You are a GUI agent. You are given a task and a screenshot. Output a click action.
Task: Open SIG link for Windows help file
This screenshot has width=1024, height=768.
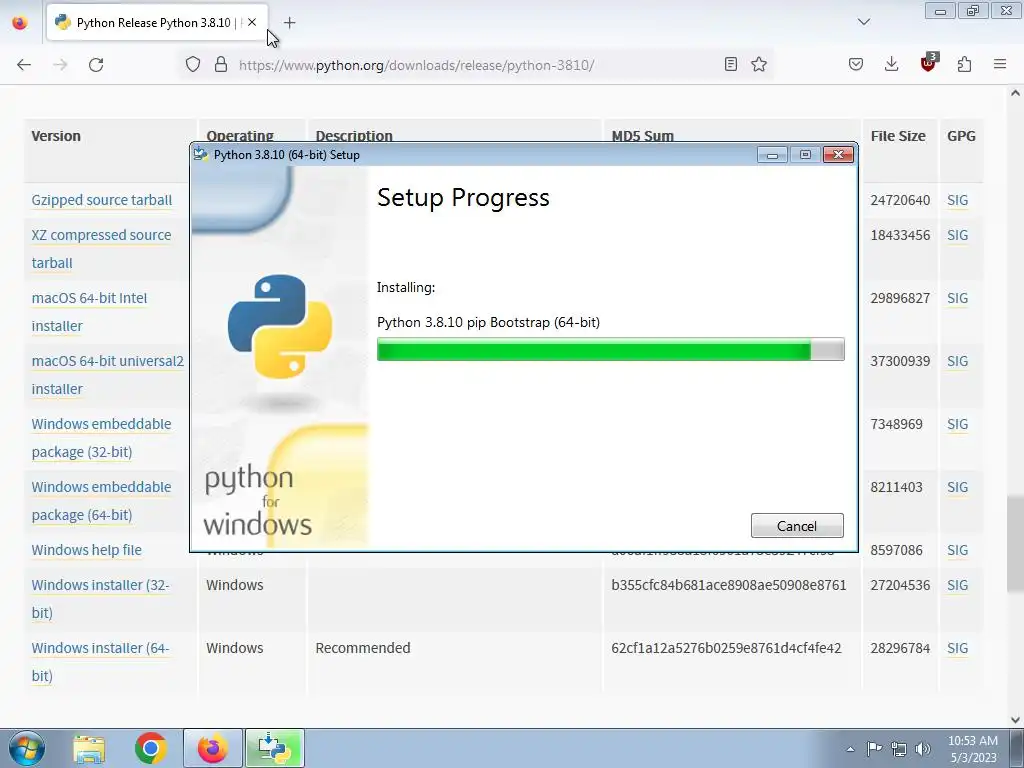click(x=957, y=550)
